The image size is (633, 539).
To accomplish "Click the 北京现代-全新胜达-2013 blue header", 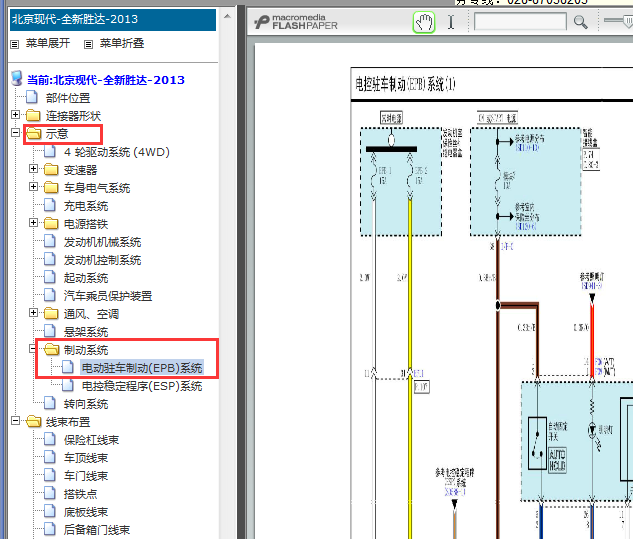I will (113, 19).
